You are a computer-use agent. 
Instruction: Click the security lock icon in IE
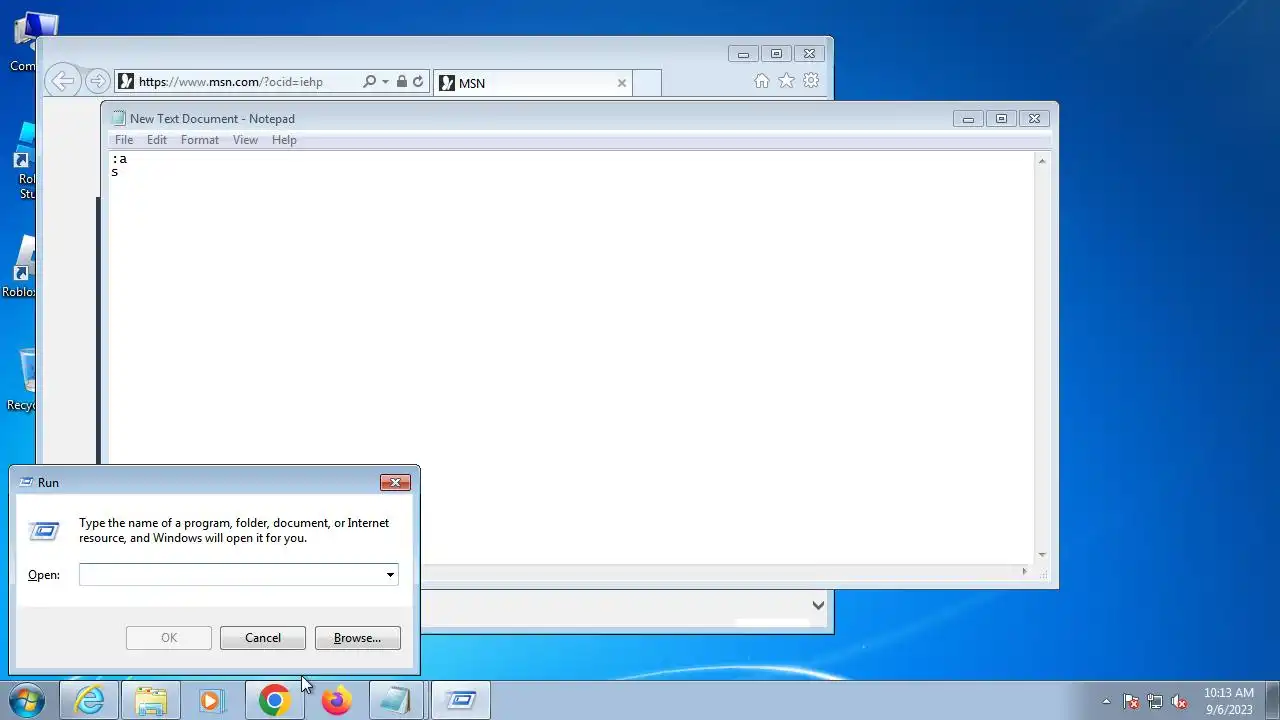[x=401, y=82]
